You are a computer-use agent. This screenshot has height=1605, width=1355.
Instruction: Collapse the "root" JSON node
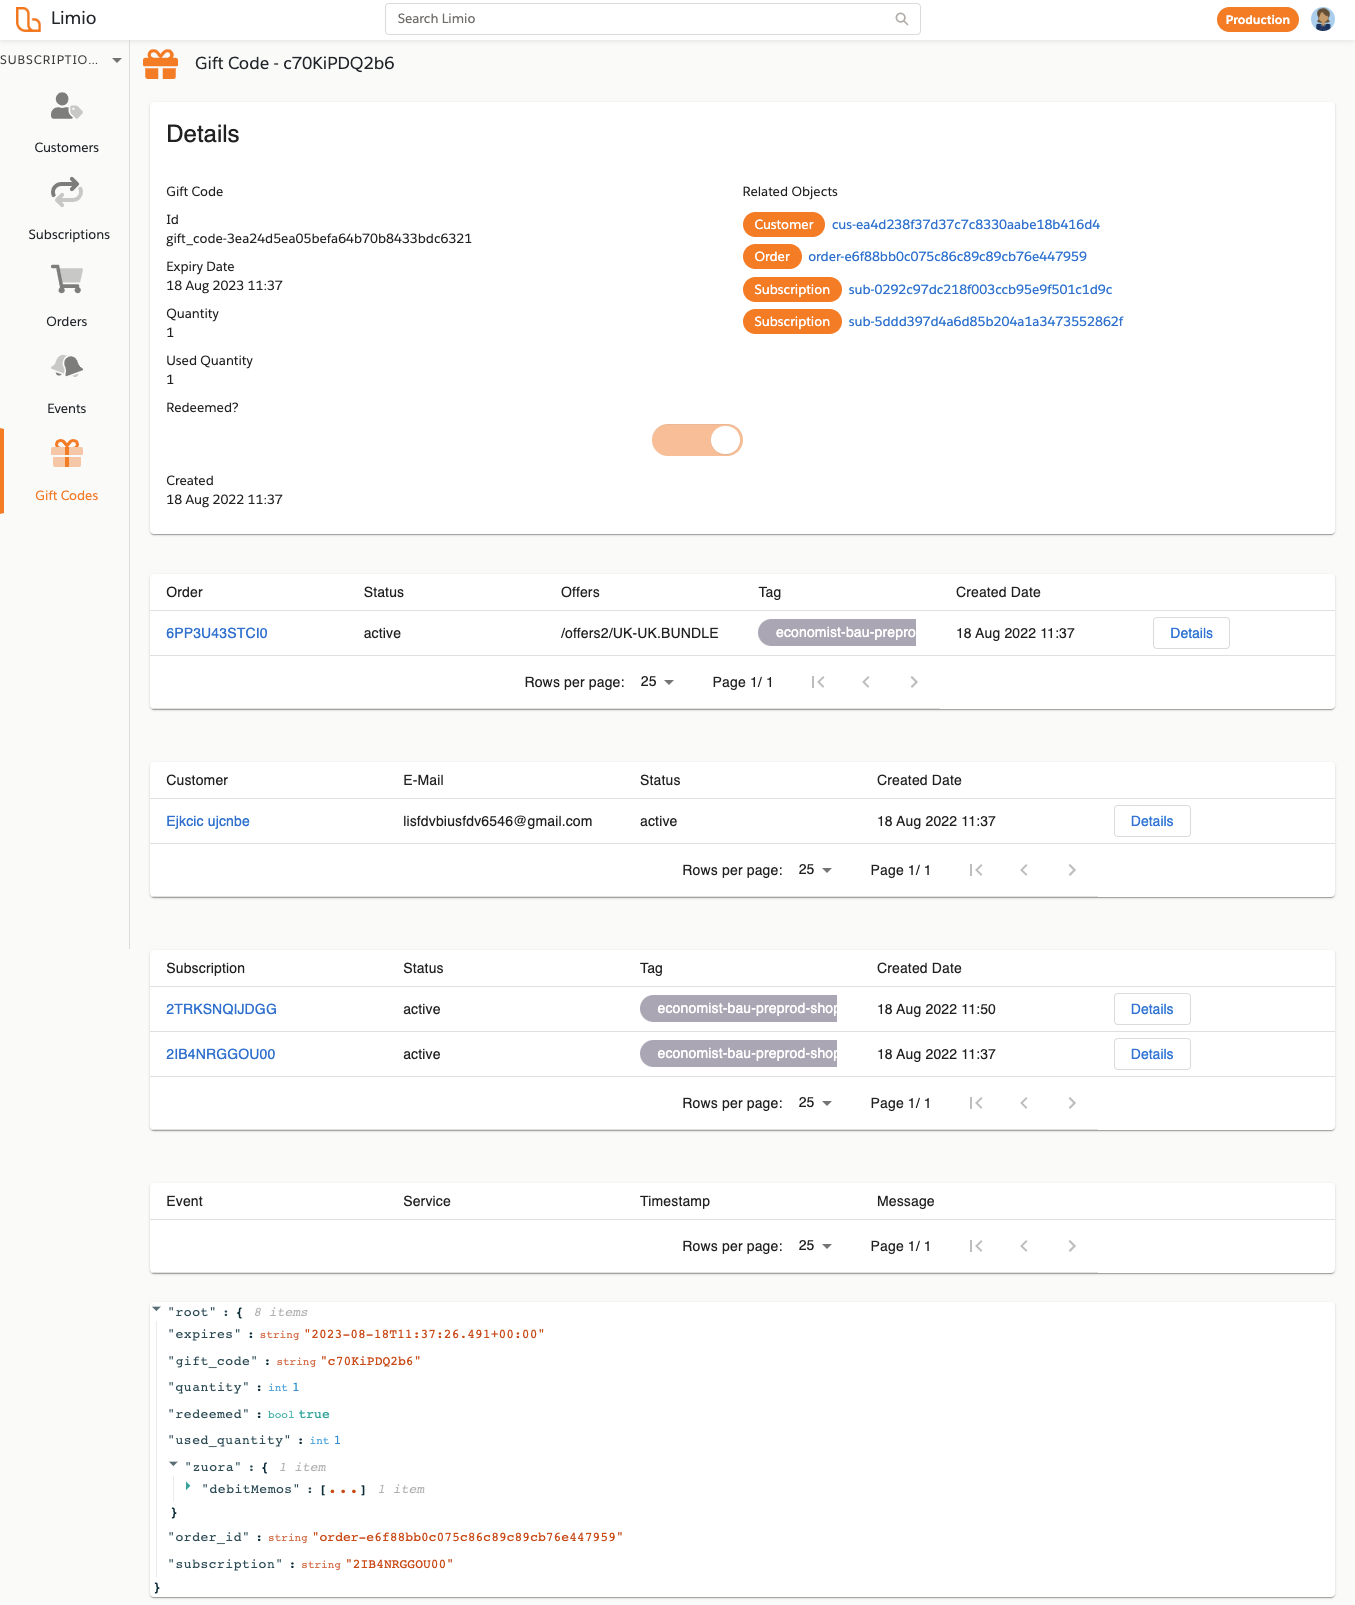click(157, 1309)
